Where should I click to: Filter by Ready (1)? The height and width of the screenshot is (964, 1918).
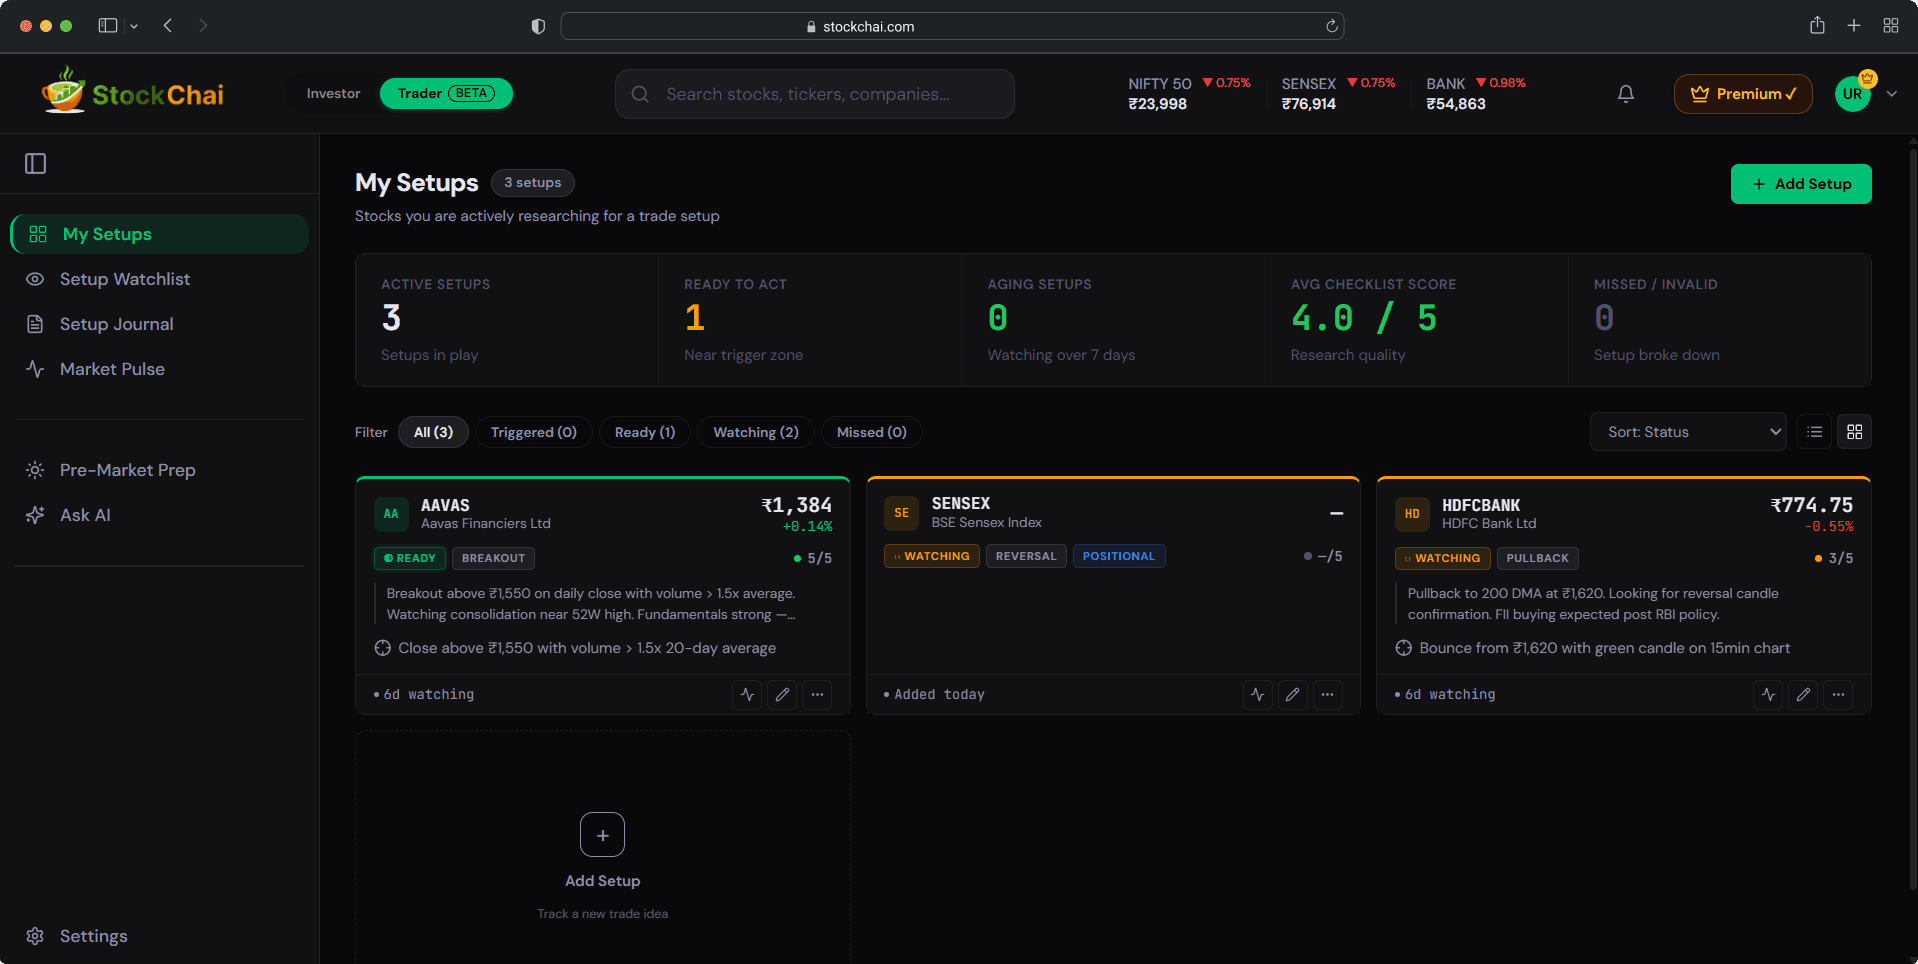coord(645,432)
